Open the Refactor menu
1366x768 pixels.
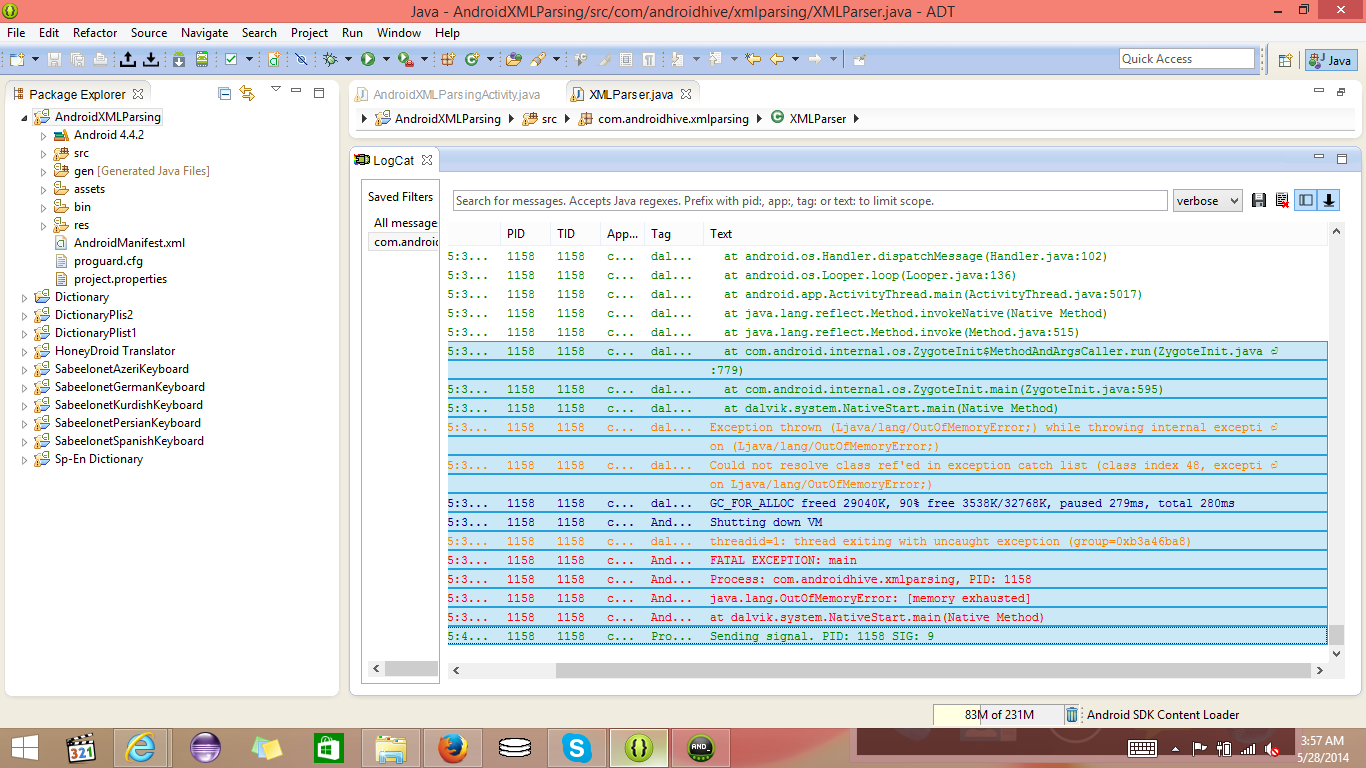95,32
